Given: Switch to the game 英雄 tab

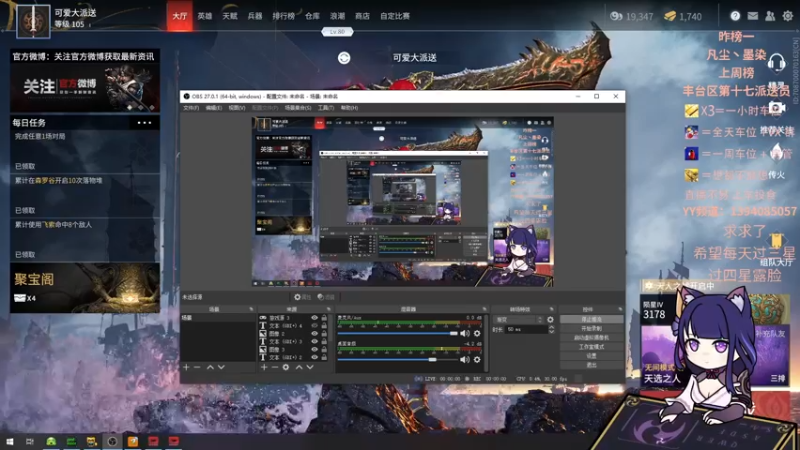Looking at the screenshot, I should tap(205, 16).
